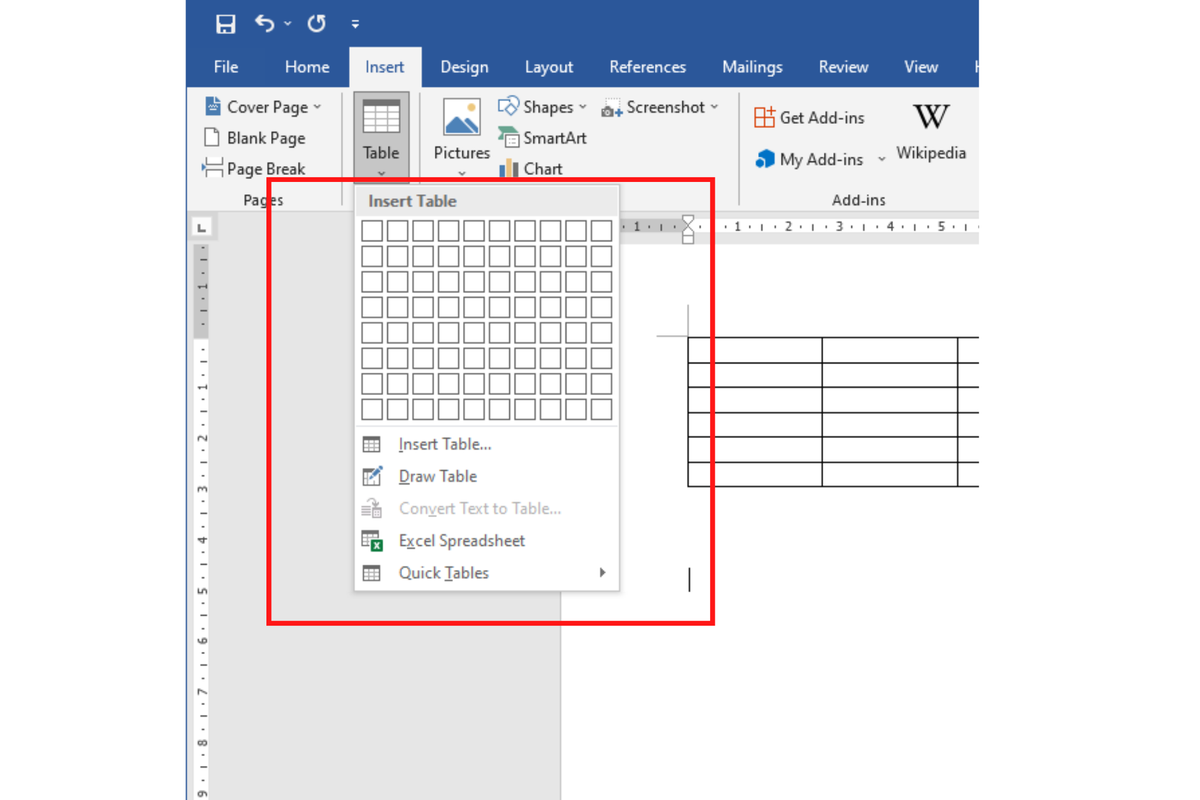Expand the Quick Tables submenu
Screen dimensions: 1200x800
(x=486, y=573)
